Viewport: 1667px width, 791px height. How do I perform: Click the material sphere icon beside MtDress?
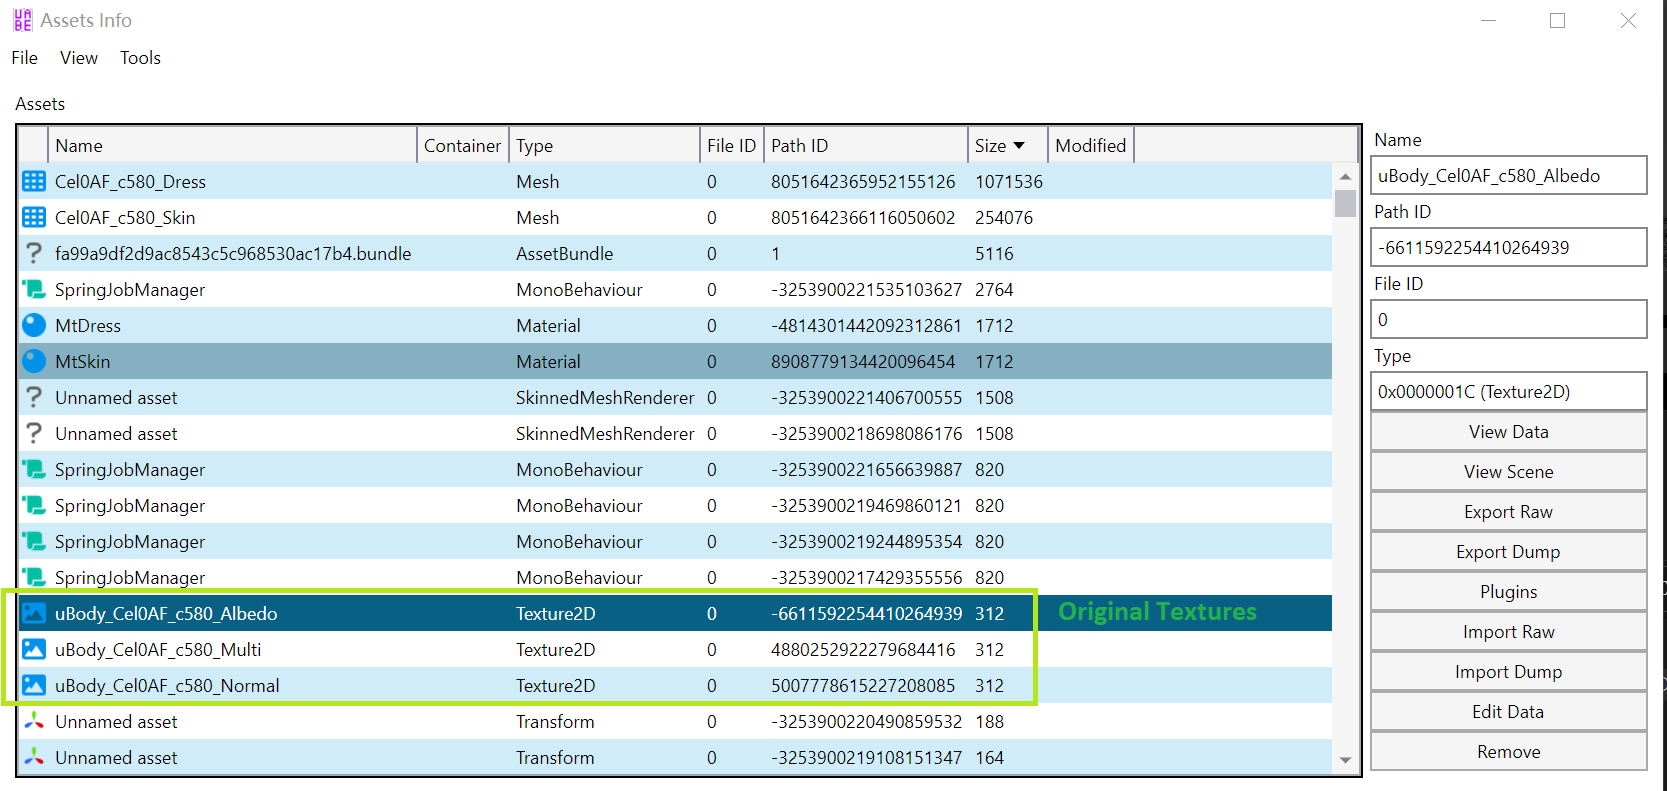[34, 325]
